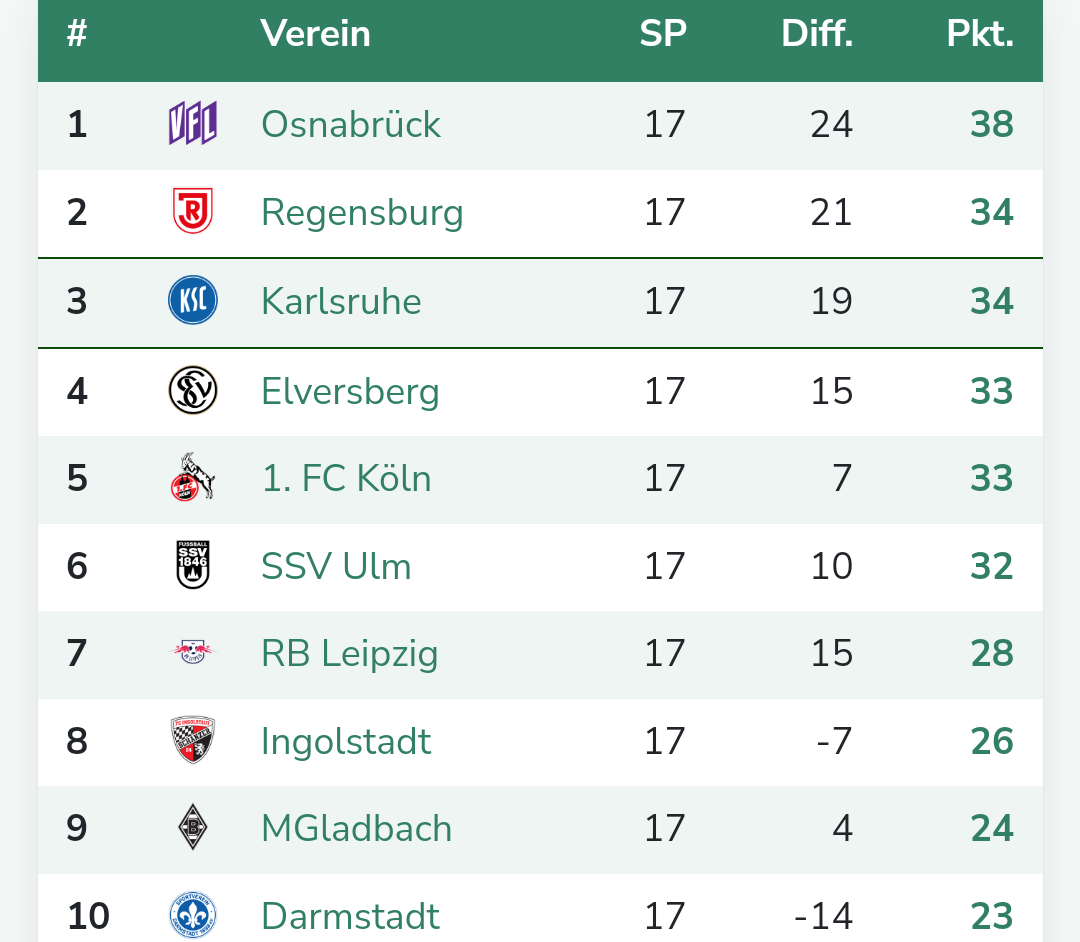1080x942 pixels.
Task: Click the SP column header
Action: pyautogui.click(x=663, y=34)
